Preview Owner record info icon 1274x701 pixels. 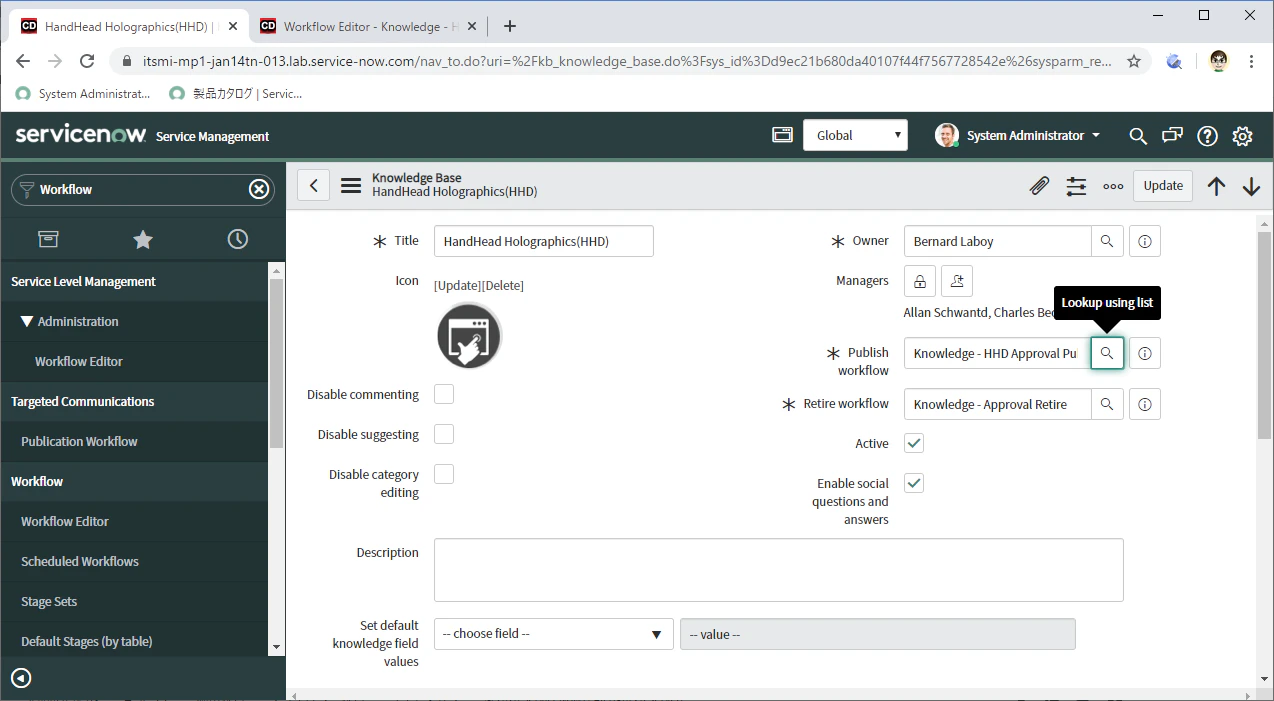(x=1145, y=241)
